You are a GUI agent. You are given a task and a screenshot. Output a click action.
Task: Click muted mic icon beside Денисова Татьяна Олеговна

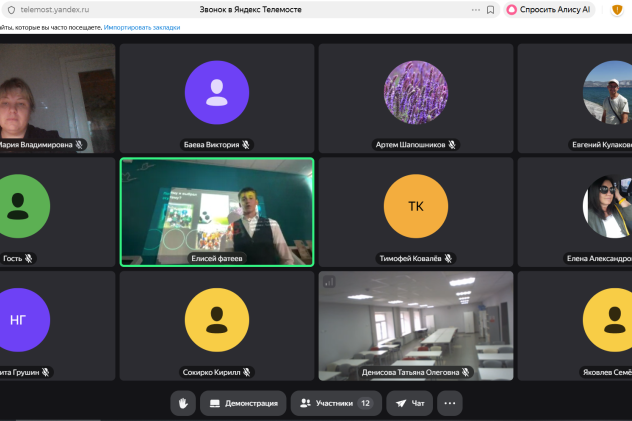coord(466,372)
